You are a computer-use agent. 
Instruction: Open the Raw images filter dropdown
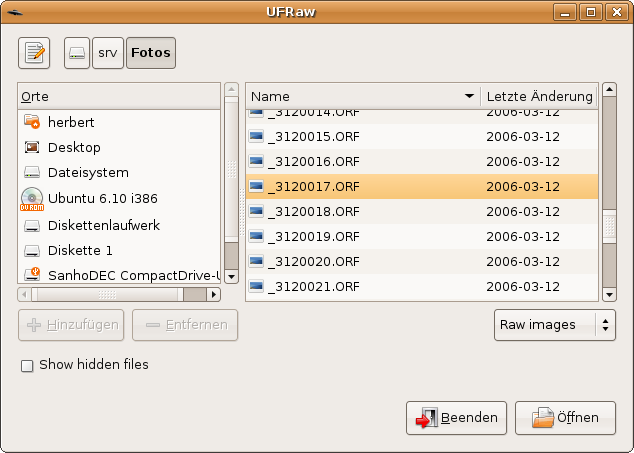(554, 325)
